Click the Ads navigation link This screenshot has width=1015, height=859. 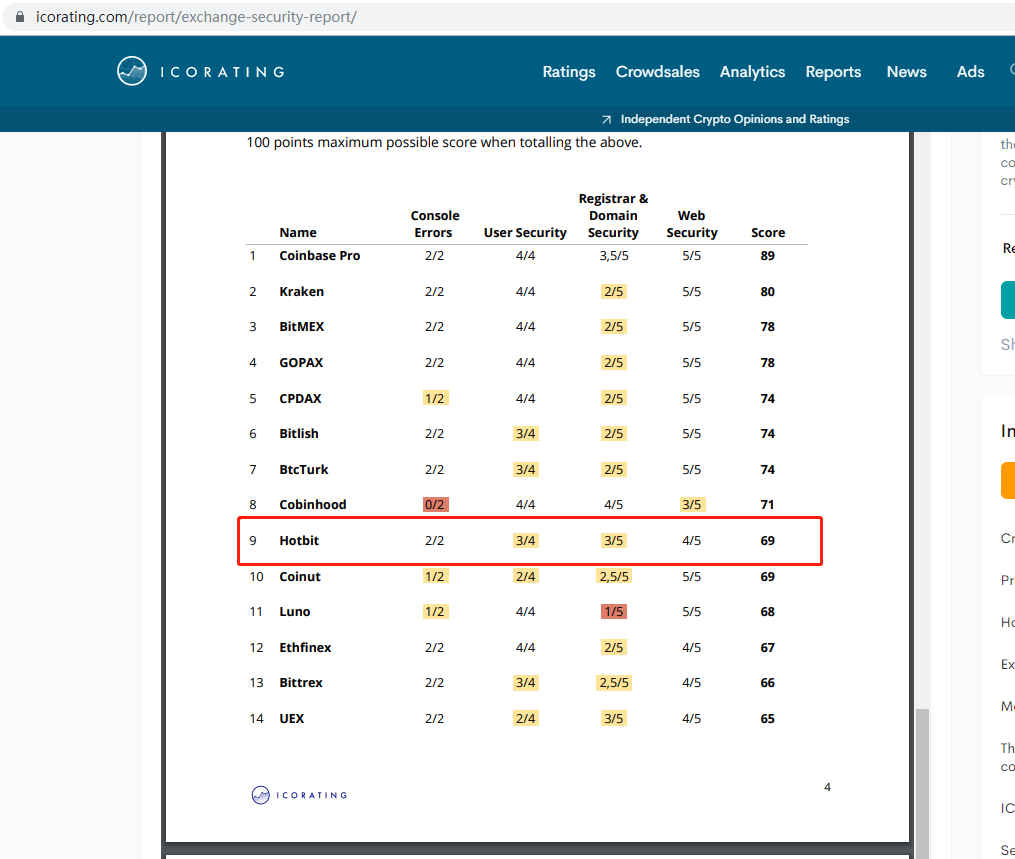pyautogui.click(x=970, y=72)
